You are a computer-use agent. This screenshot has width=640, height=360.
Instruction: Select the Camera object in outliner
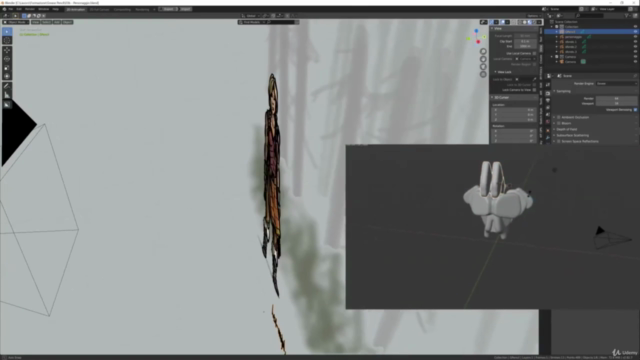(571, 62)
